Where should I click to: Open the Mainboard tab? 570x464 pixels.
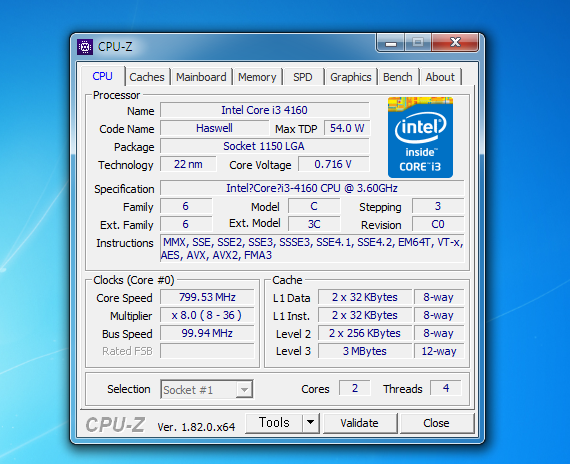click(201, 77)
